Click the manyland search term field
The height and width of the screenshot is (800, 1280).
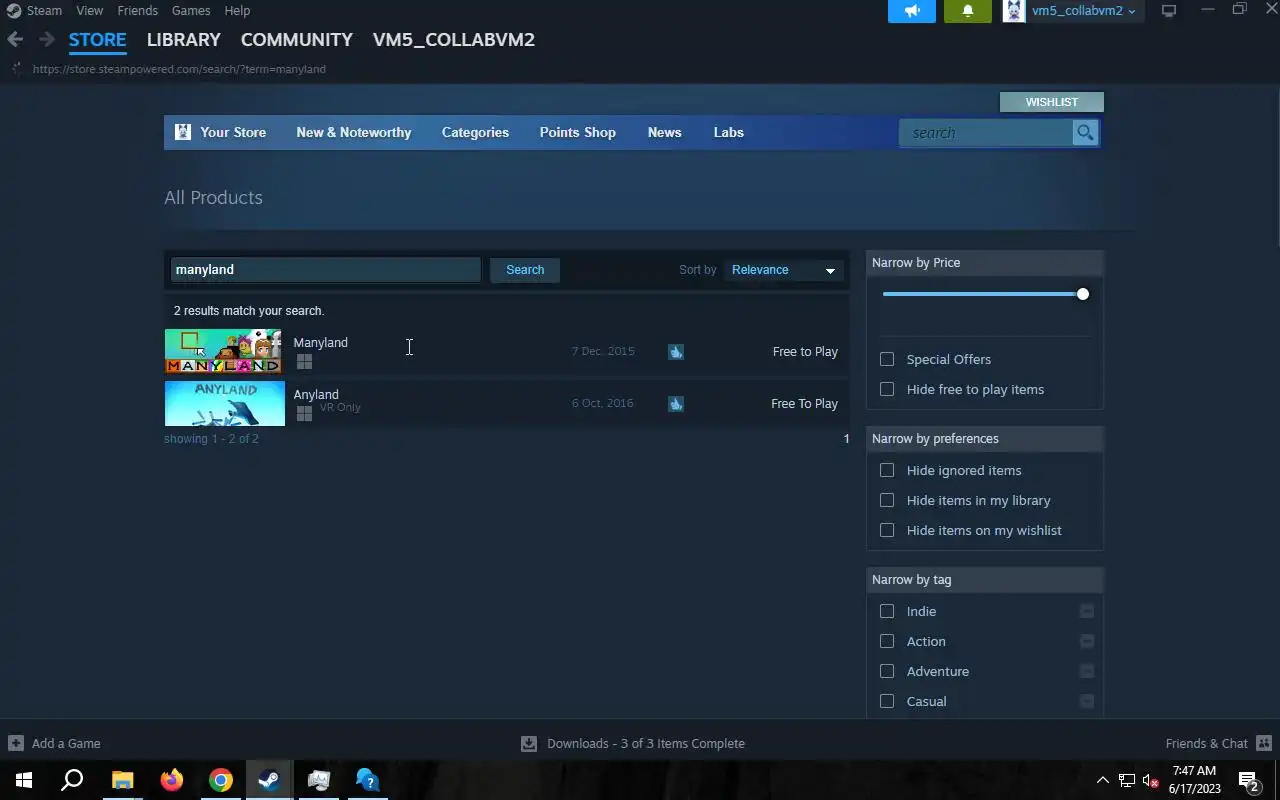[x=326, y=270]
